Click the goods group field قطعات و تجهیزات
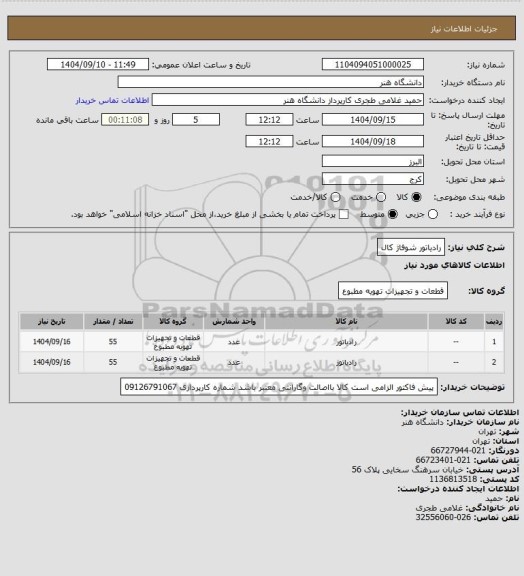Image resolution: width=524 pixels, height=576 pixels. (393, 291)
